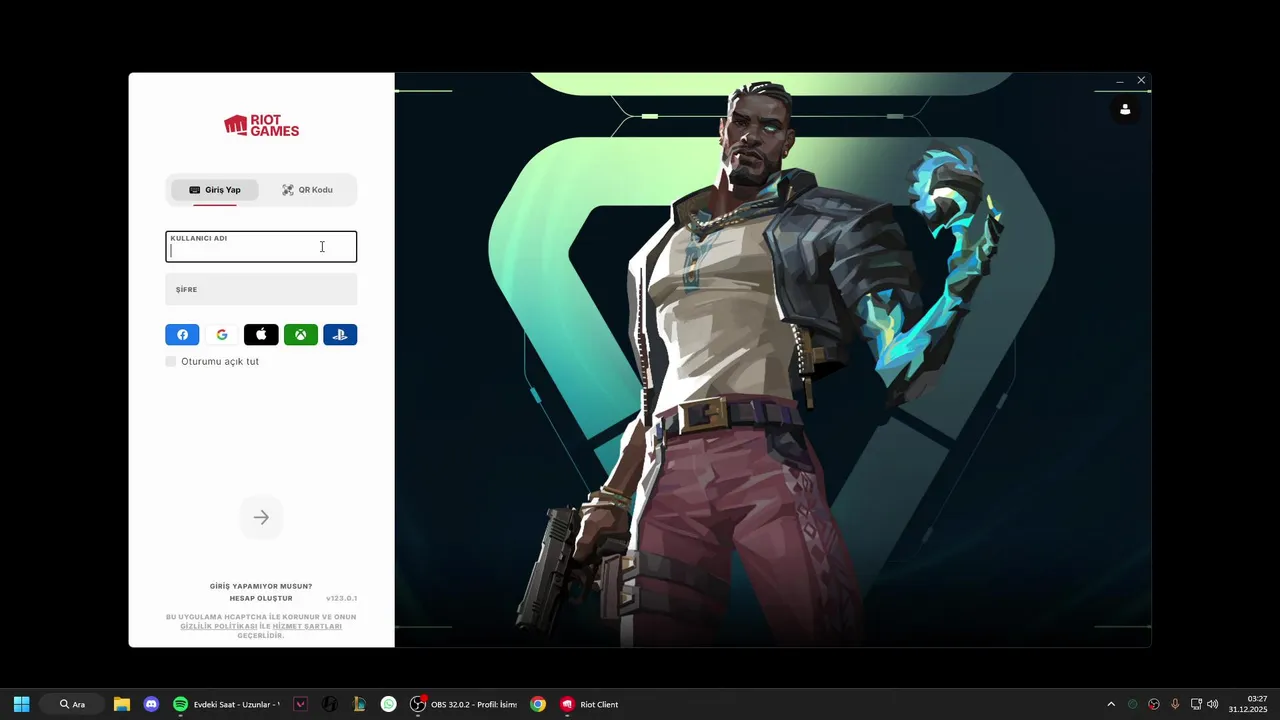Open Discord from the taskbar
The height and width of the screenshot is (720, 1280).
(151, 704)
